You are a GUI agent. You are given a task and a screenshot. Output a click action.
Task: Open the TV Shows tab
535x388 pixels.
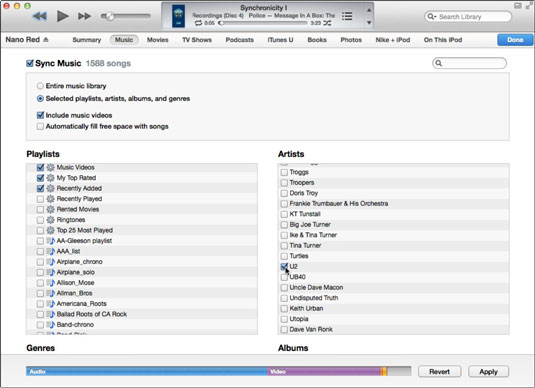coord(197,40)
